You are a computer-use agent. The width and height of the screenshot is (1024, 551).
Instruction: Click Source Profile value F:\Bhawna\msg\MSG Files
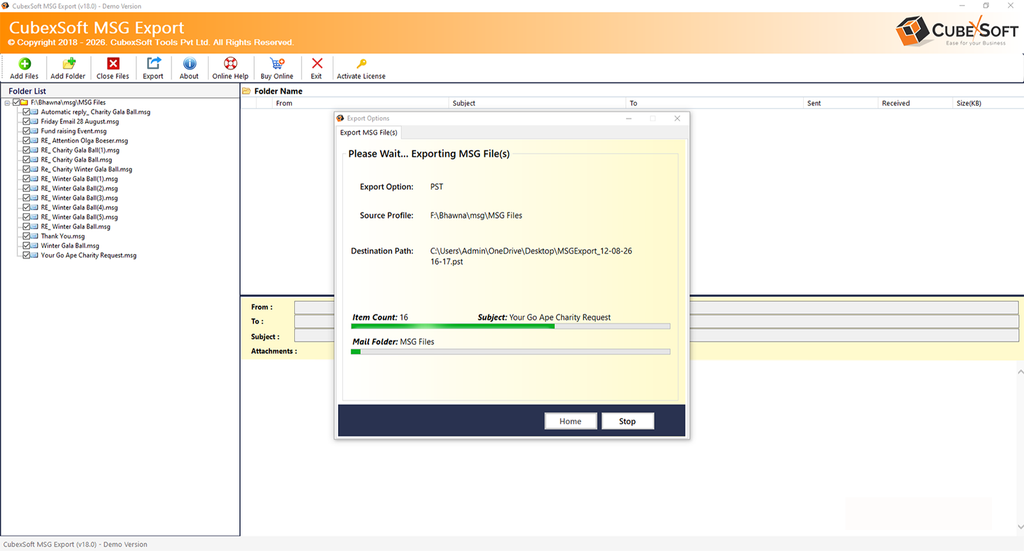click(476, 215)
